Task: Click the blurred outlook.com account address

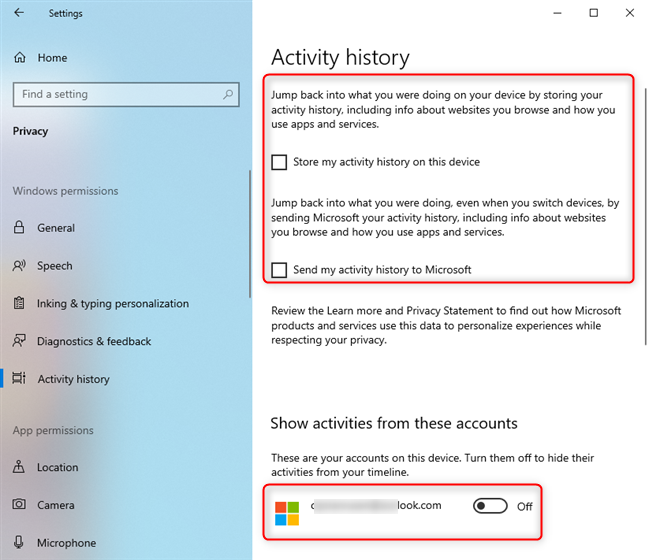Action: (x=376, y=505)
